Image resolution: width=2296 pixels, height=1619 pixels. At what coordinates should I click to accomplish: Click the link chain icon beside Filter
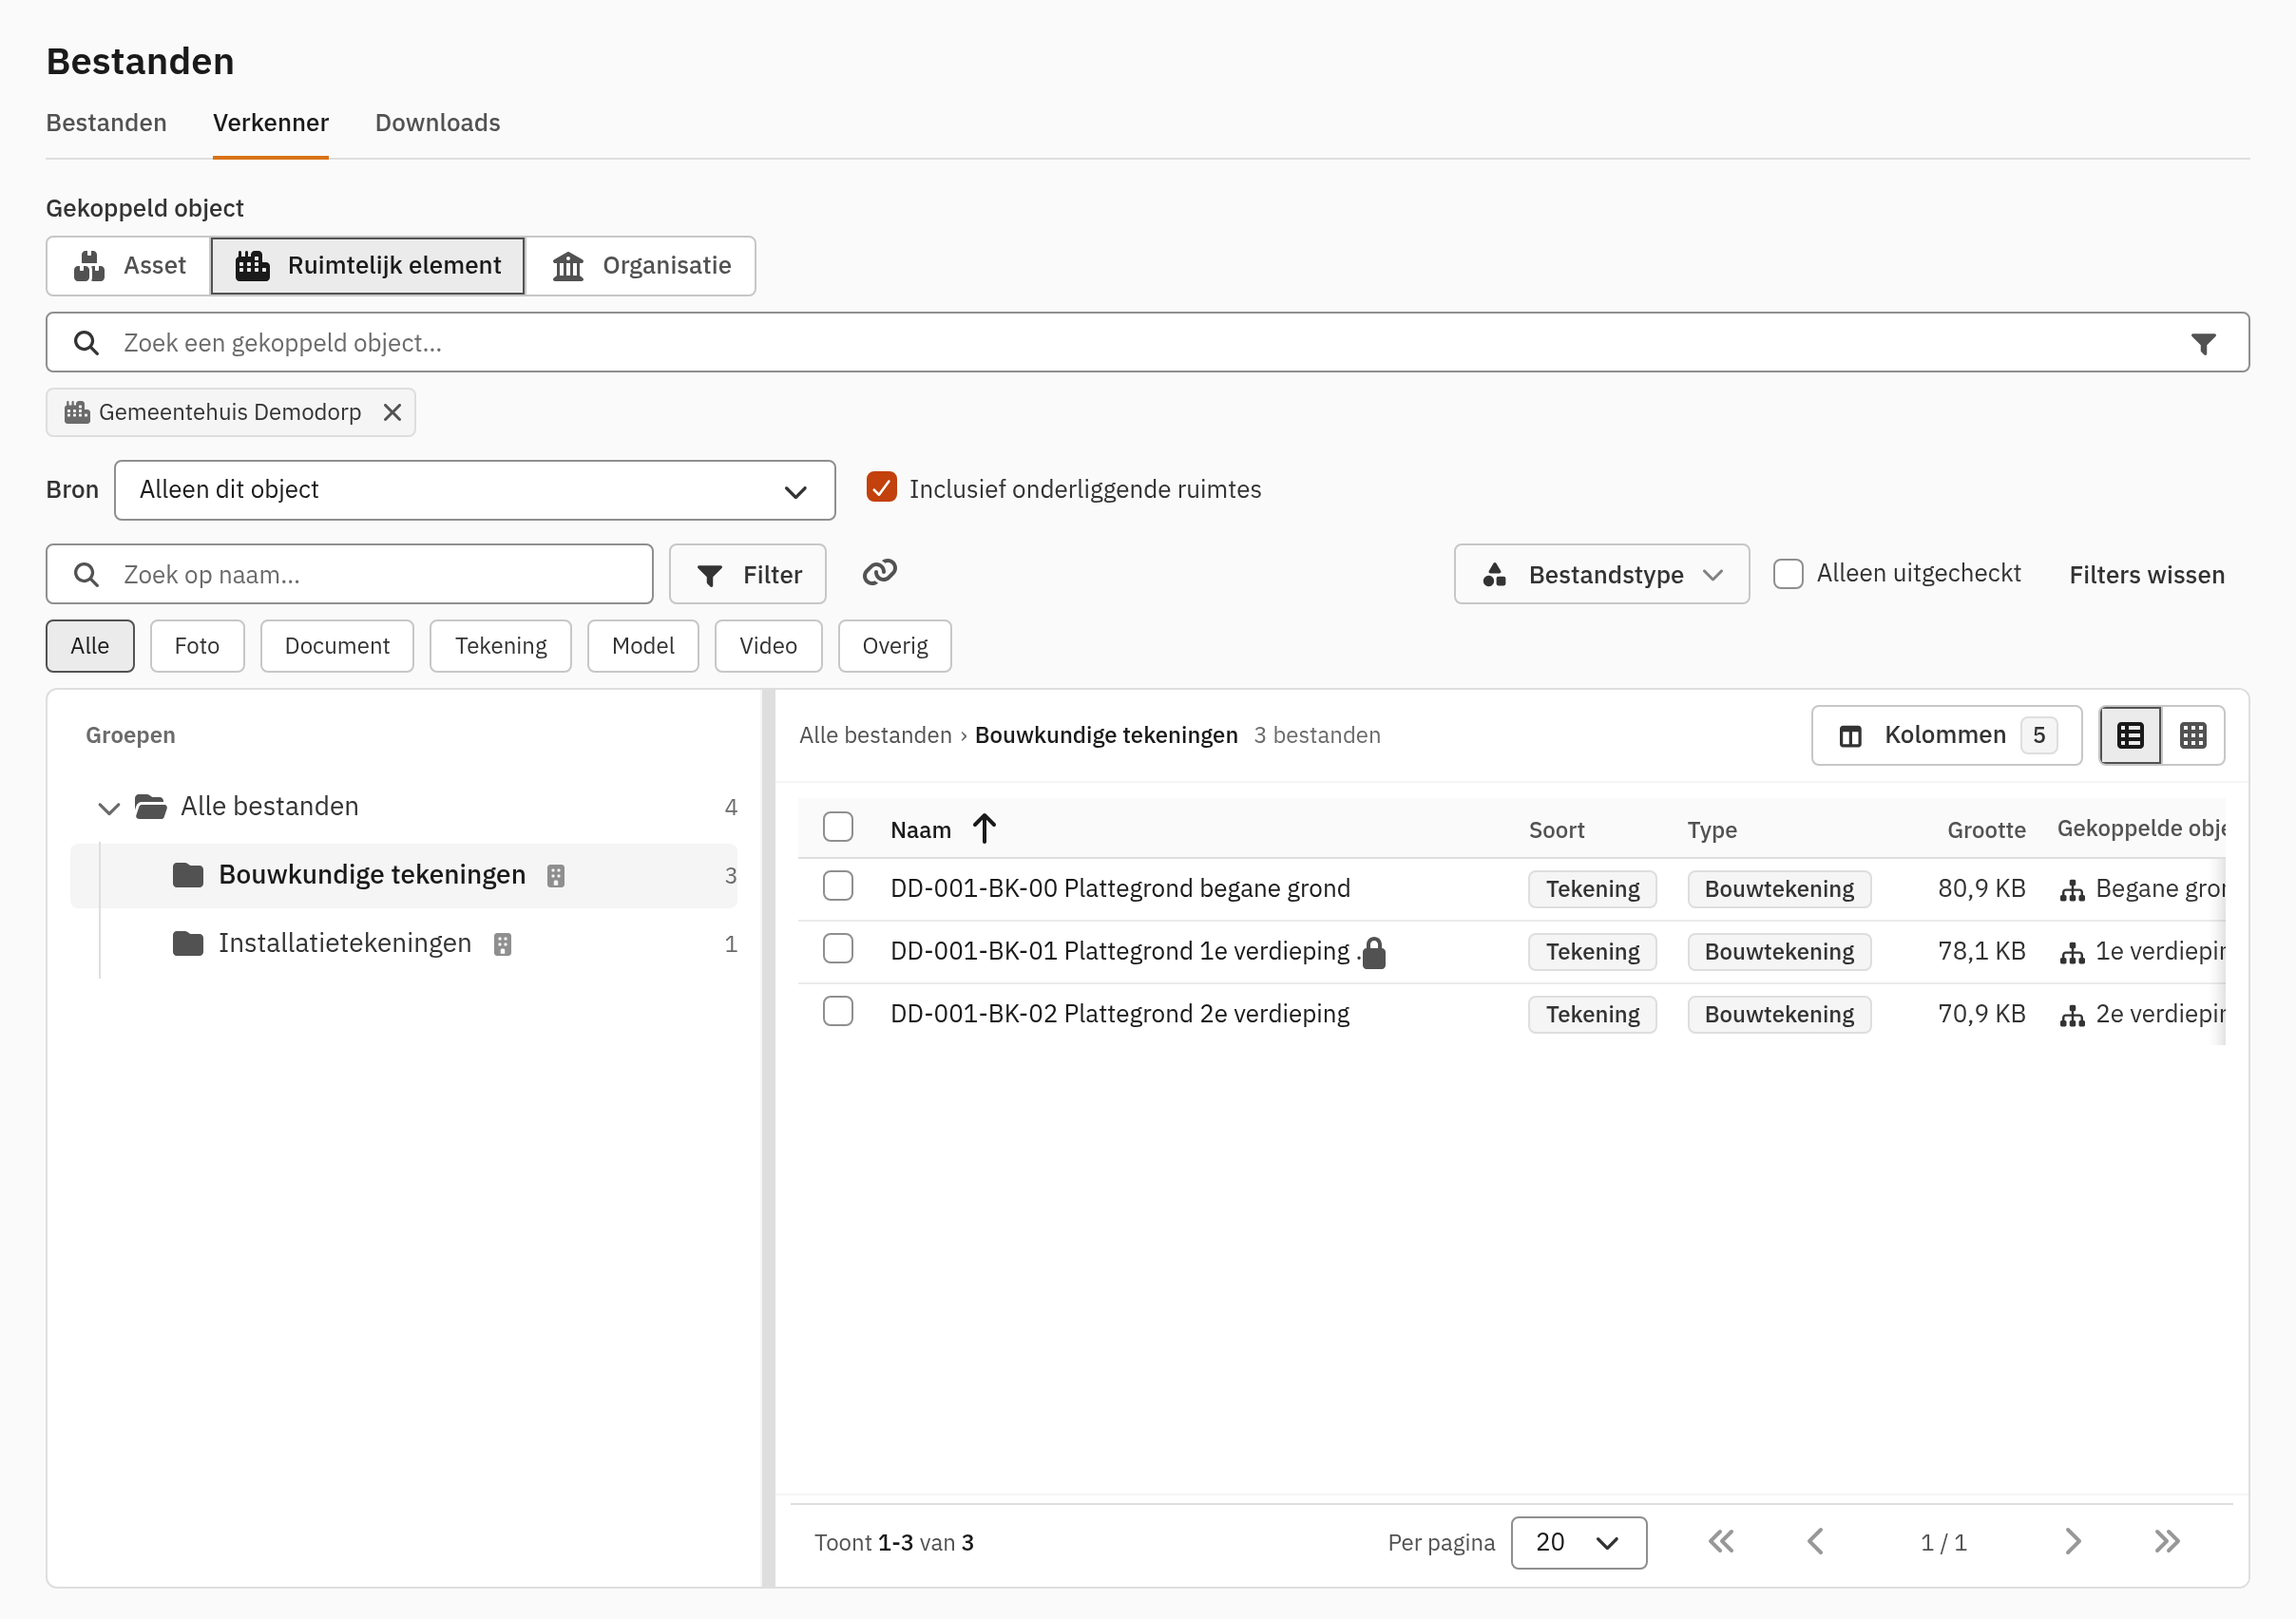click(879, 572)
